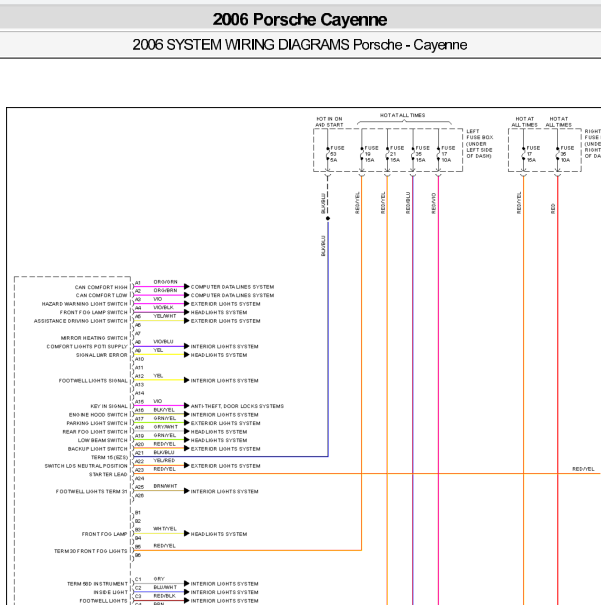Click Fuse 17 15A in the right fuse box
This screenshot has height=605, width=601.
[x=533, y=154]
